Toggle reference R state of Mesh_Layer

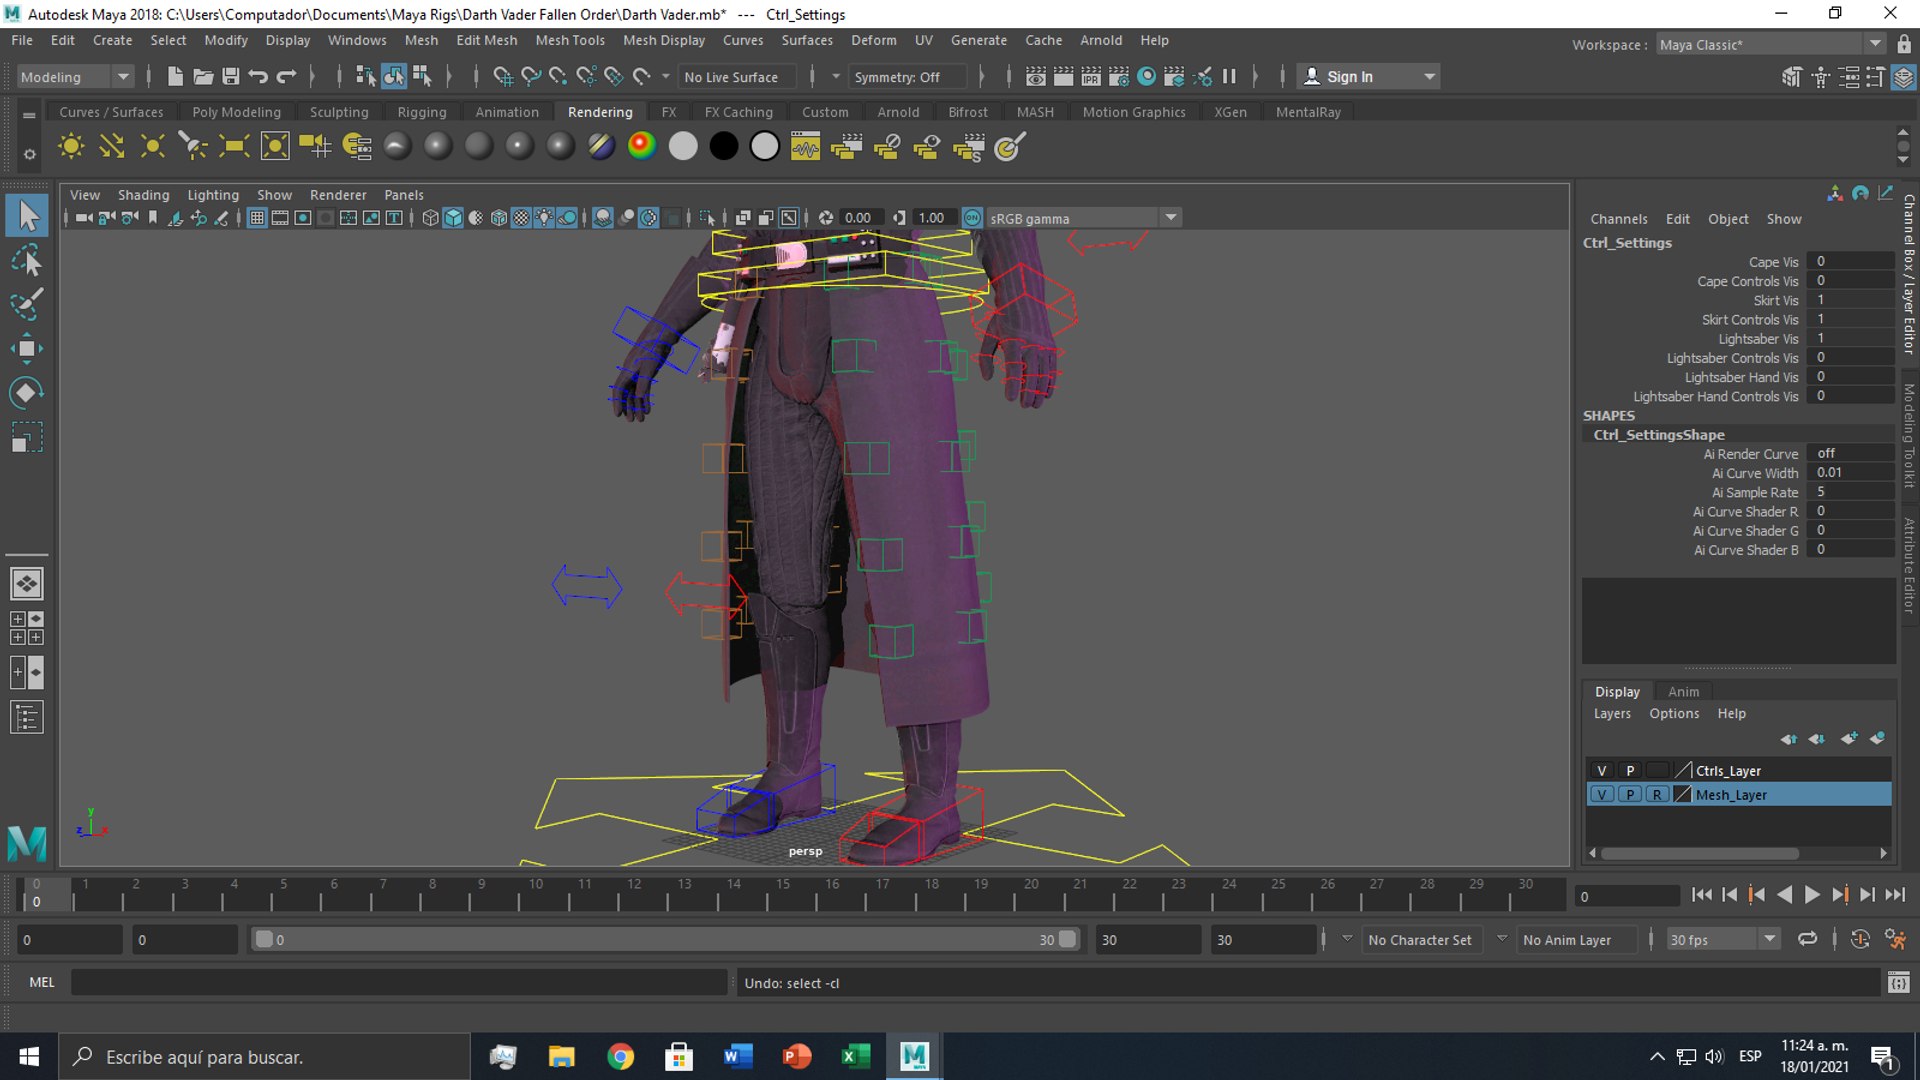tap(1657, 794)
